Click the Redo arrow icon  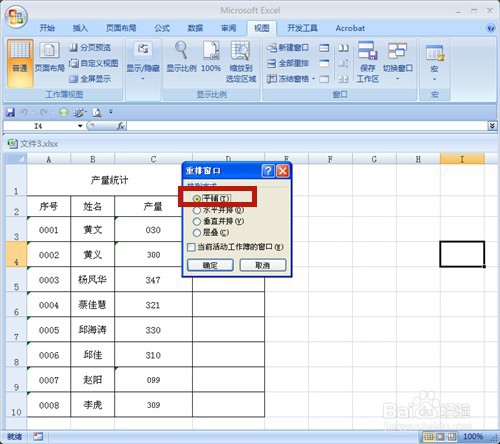[x=44, y=112]
